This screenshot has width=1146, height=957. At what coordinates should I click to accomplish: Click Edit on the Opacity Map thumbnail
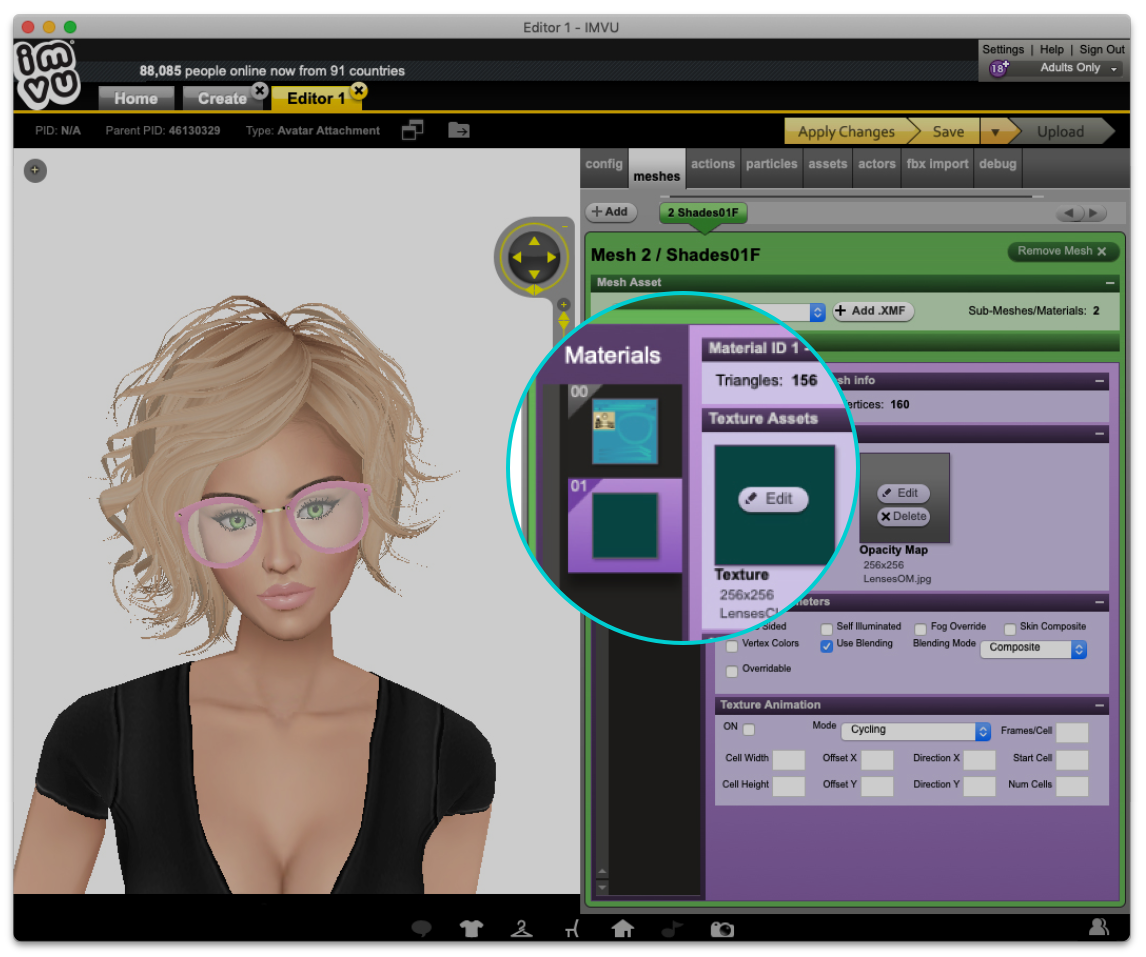tap(903, 493)
